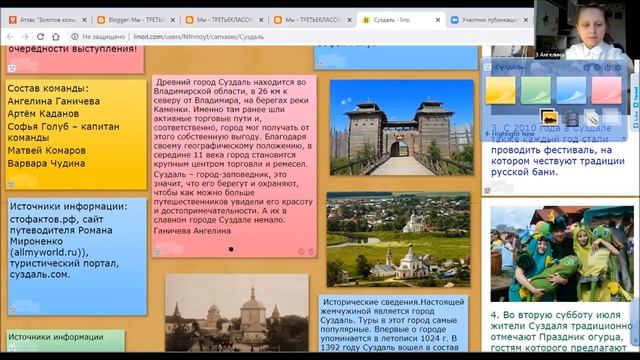
Task: Open the aerial Suzdal churches photo
Action: (398, 240)
